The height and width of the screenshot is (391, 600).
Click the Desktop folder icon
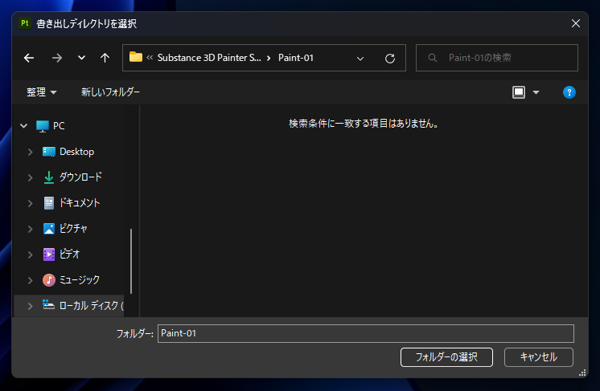tap(49, 152)
